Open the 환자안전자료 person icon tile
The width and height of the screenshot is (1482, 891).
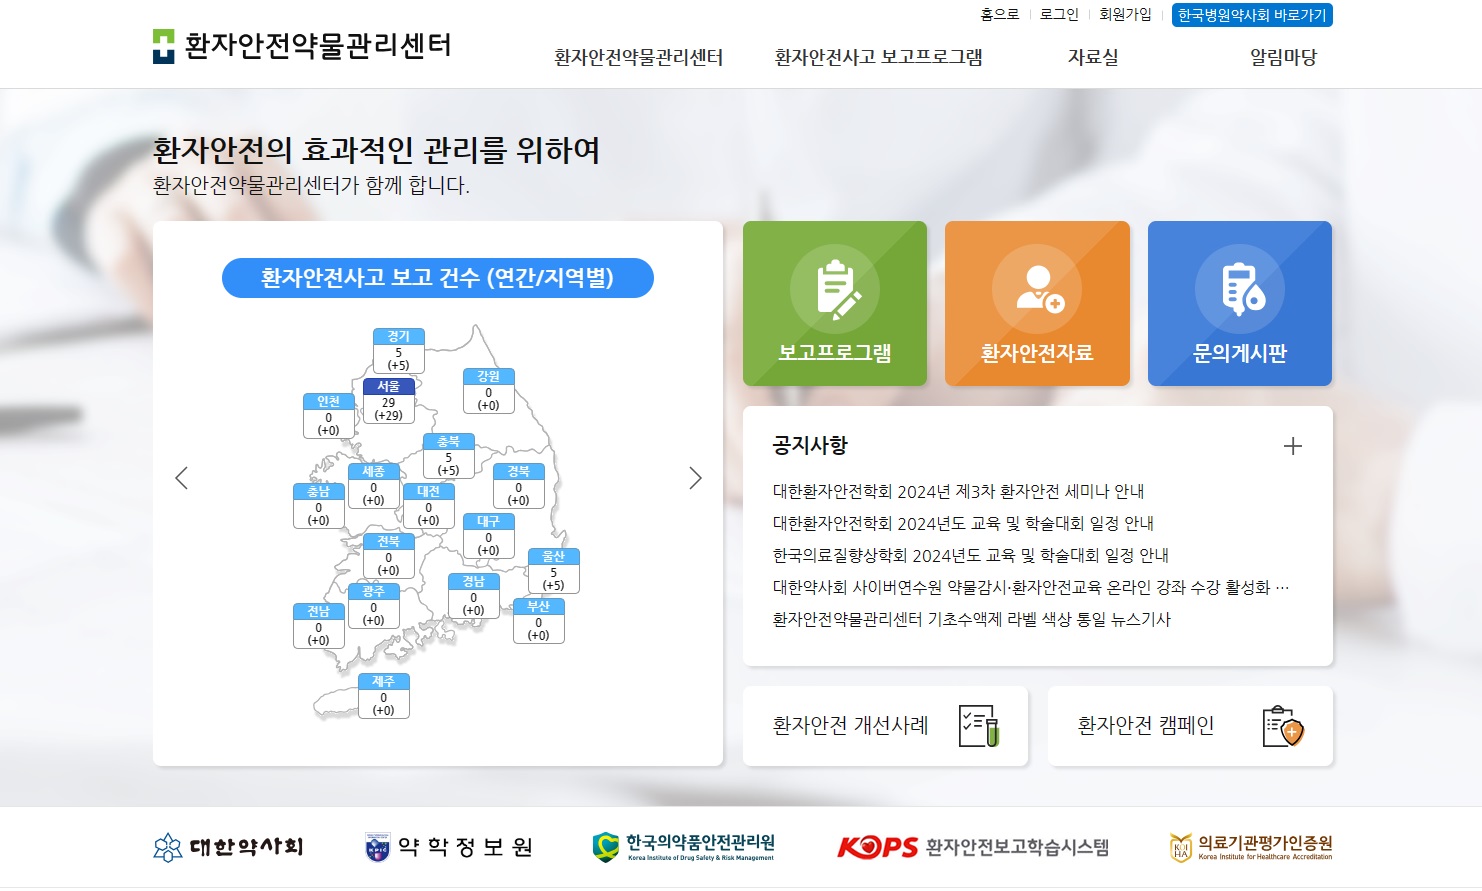pos(1037,303)
